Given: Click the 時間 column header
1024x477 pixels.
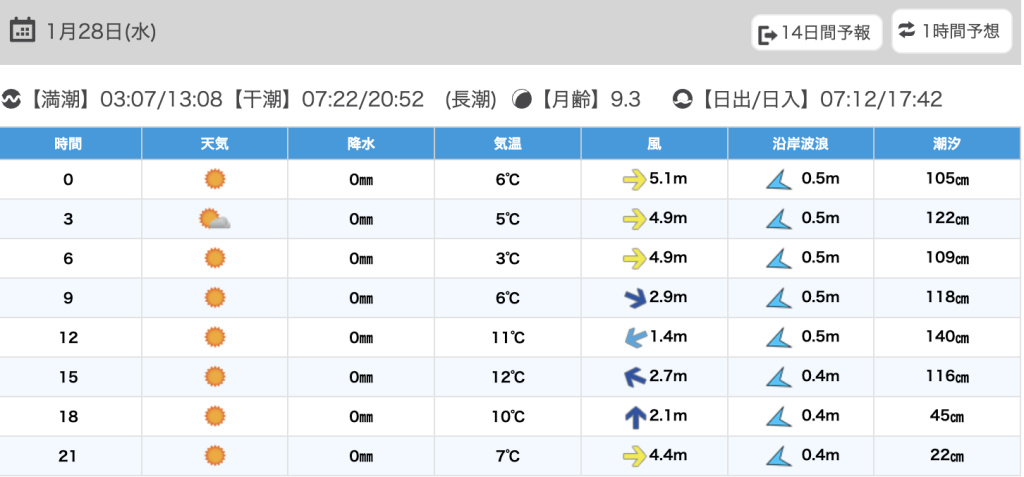Looking at the screenshot, I should [71, 144].
